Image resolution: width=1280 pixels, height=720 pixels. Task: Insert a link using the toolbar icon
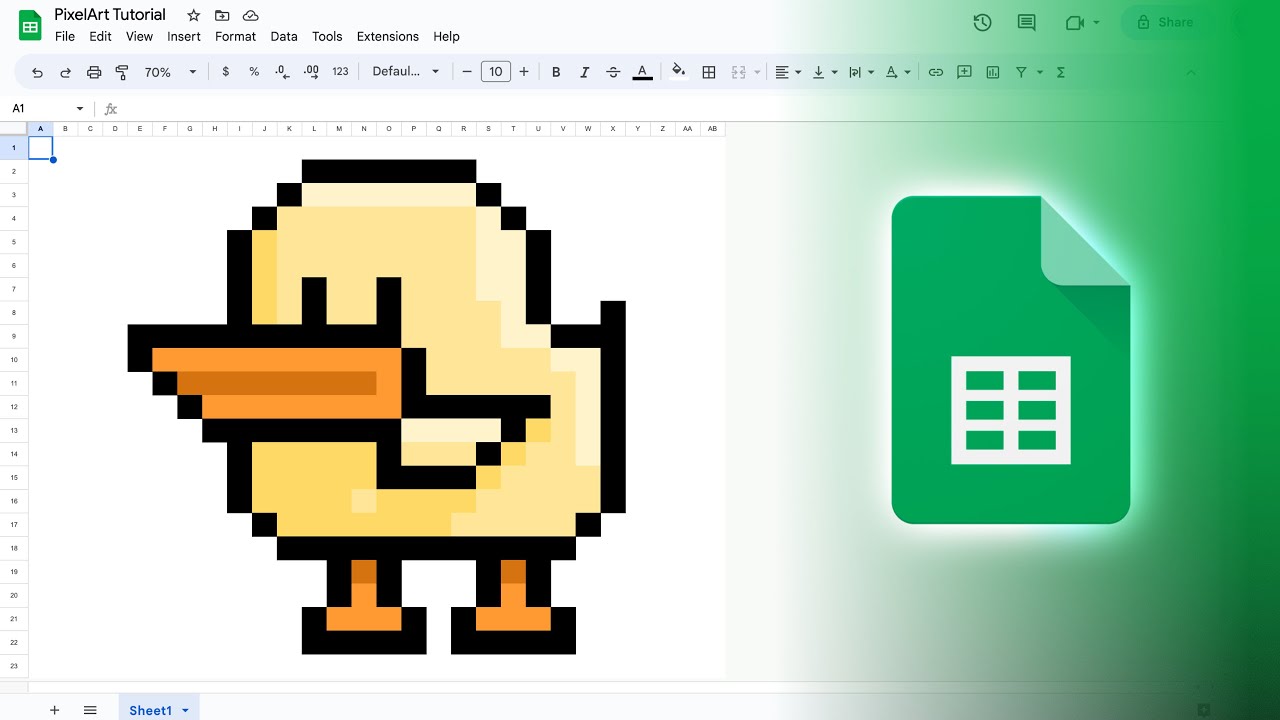936,72
